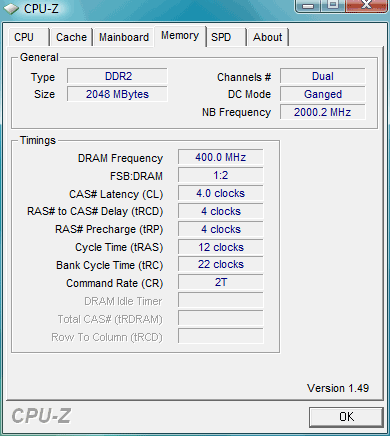Open the About tab
Screen dimensions: 390x436
(x=267, y=37)
